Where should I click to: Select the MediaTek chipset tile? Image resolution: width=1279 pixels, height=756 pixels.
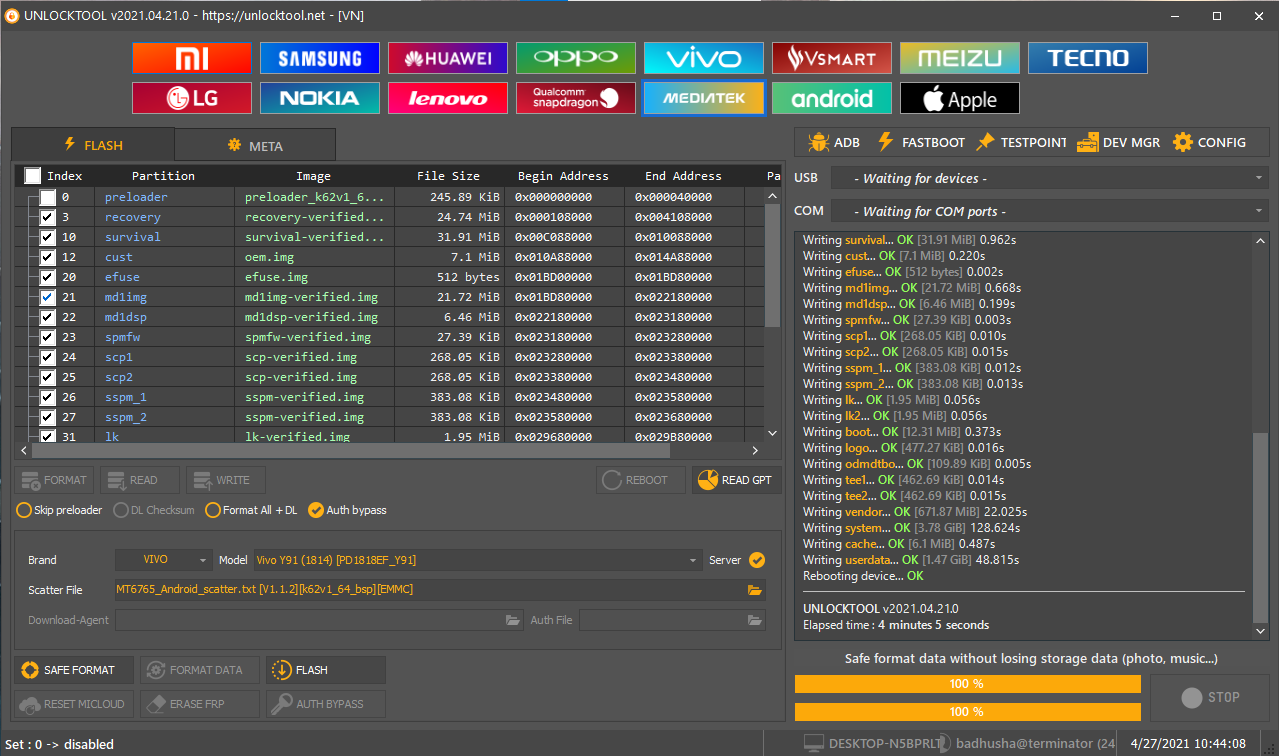704,98
